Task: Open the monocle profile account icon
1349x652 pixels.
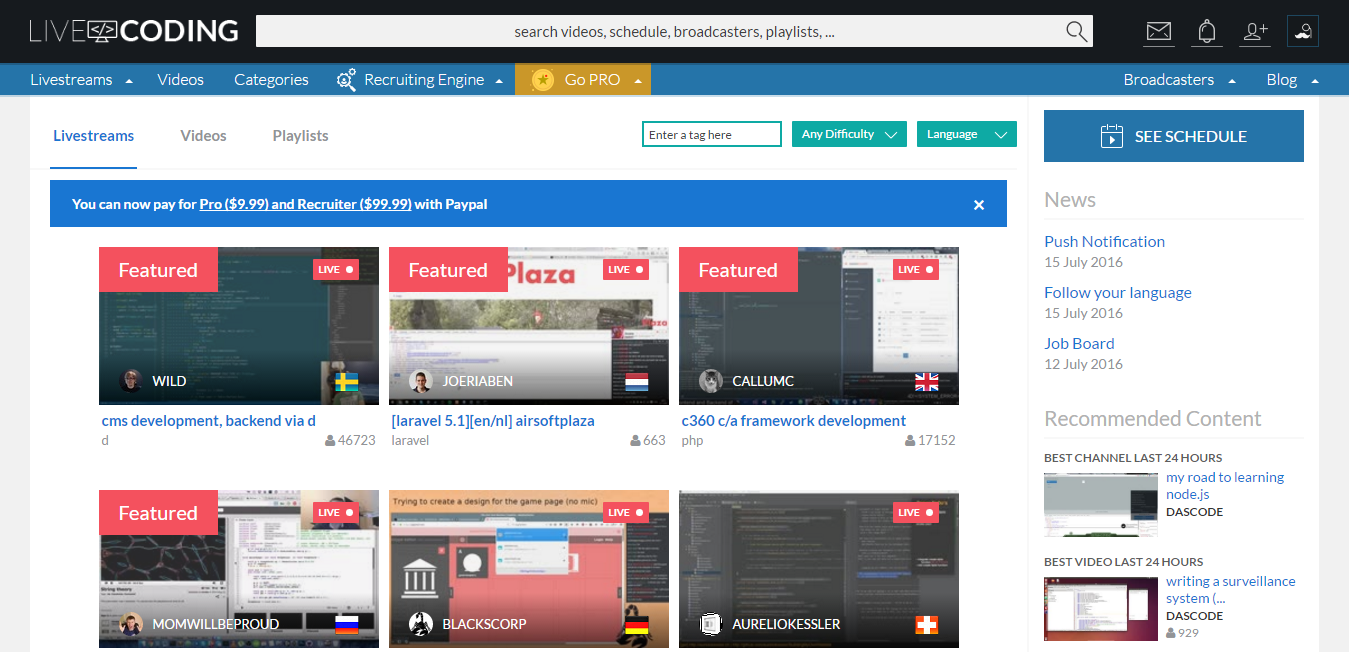Action: (x=1302, y=31)
